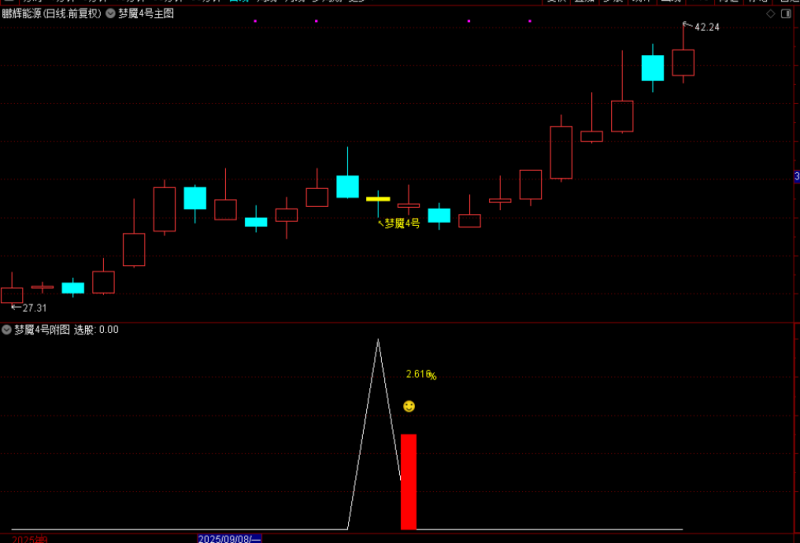
Task: Click the 2025/09/08 date marker
Action: (x=230, y=538)
